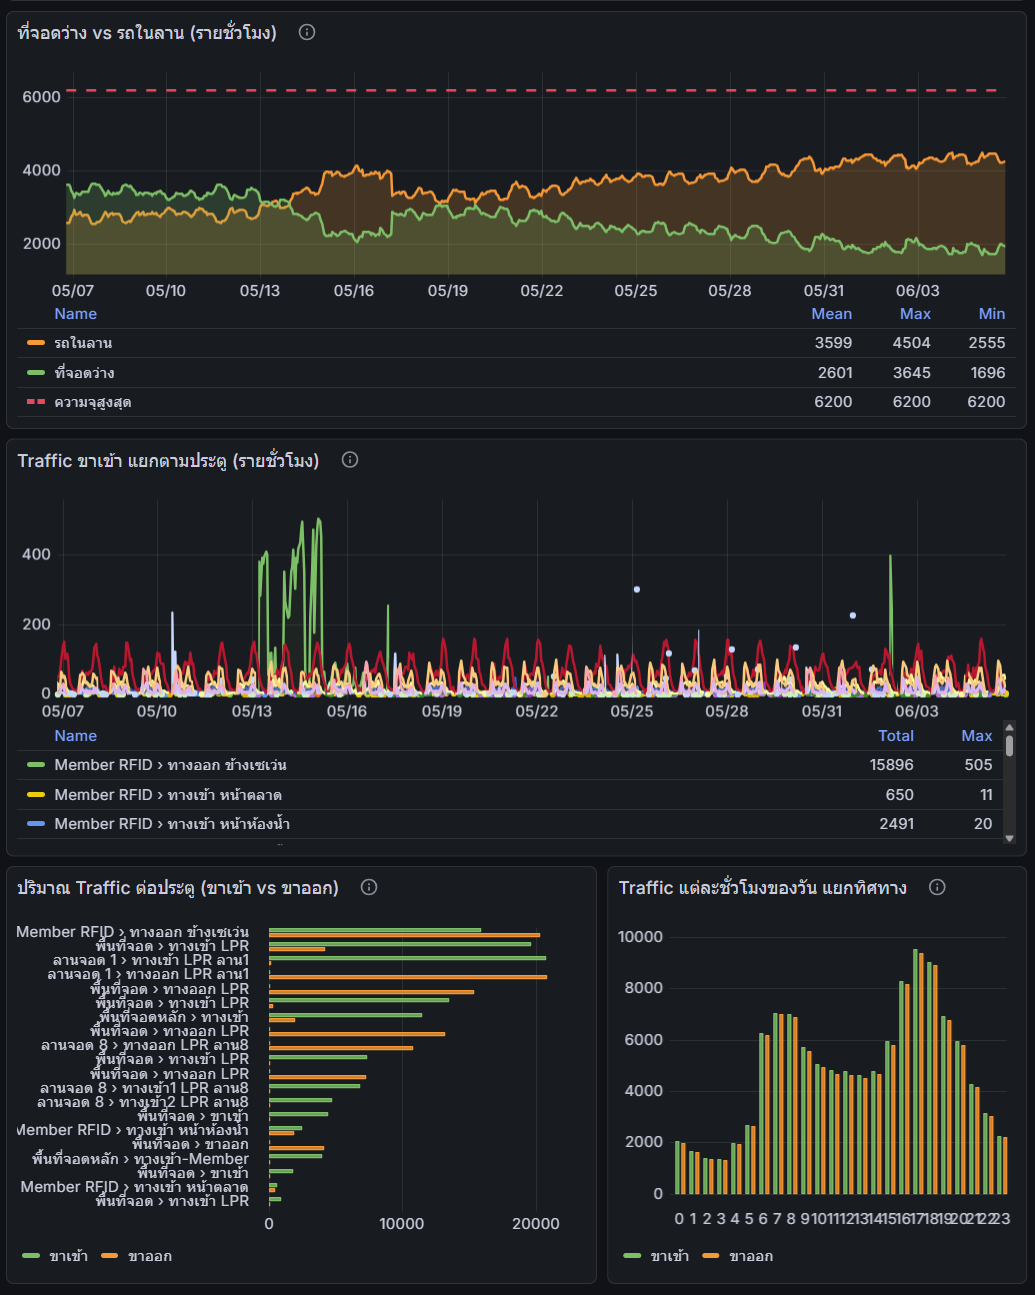Click the 10000 y-axis label in hourly chart

[x=640, y=937]
